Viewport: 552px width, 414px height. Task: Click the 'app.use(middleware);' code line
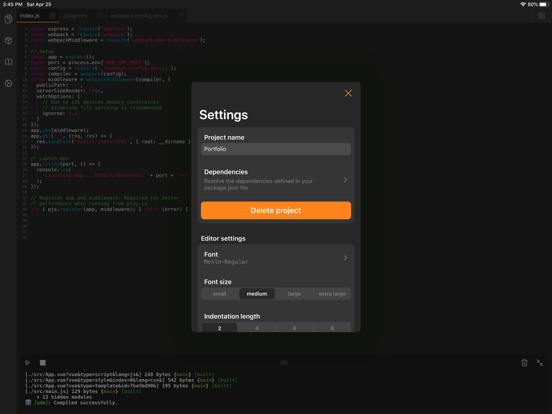[60, 130]
